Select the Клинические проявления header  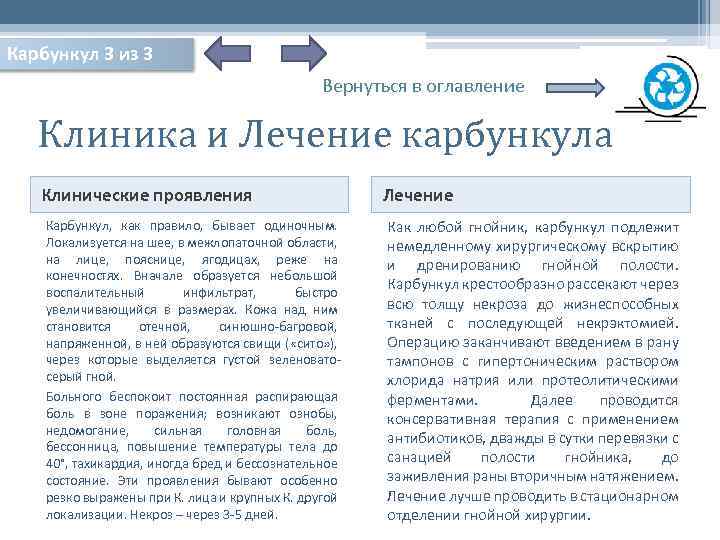click(189, 195)
